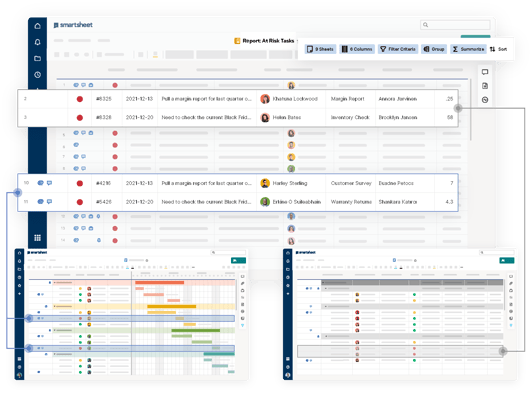The width and height of the screenshot is (531, 396).
Task: Click the Conversations icon in right panel
Action: click(485, 72)
